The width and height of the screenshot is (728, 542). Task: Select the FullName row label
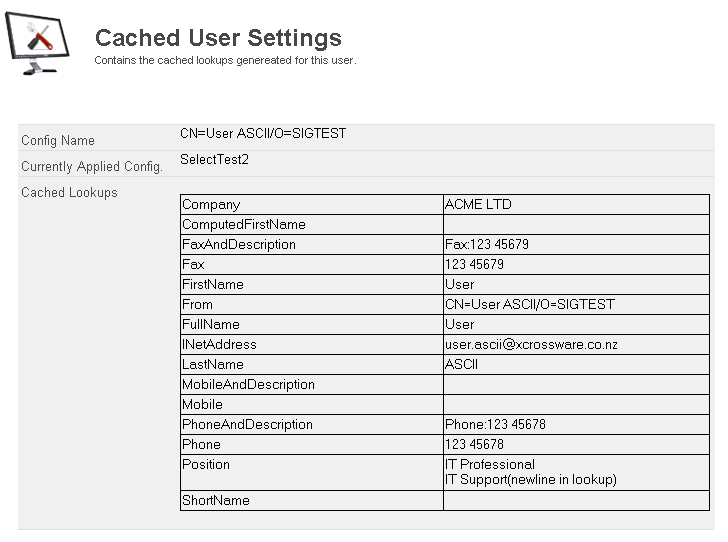coord(211,325)
